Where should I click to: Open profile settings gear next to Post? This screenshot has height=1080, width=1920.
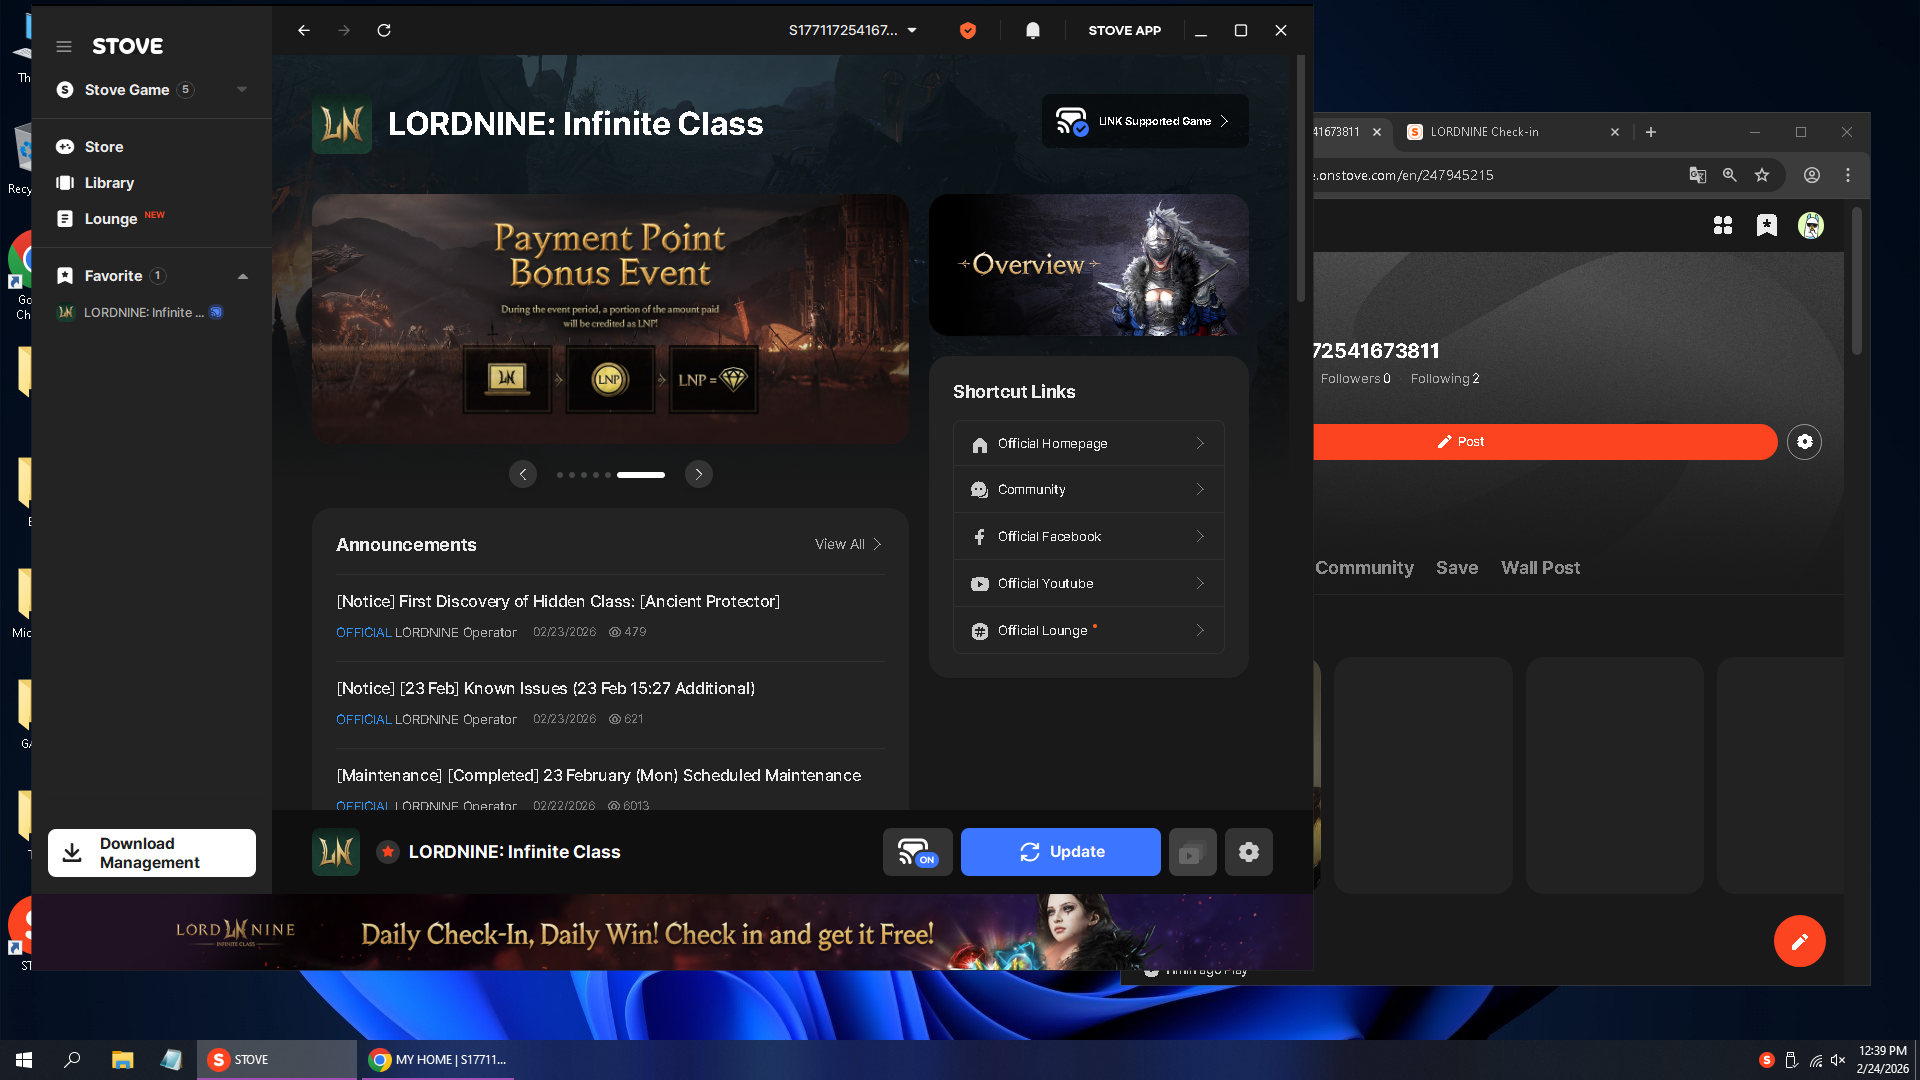[1804, 442]
